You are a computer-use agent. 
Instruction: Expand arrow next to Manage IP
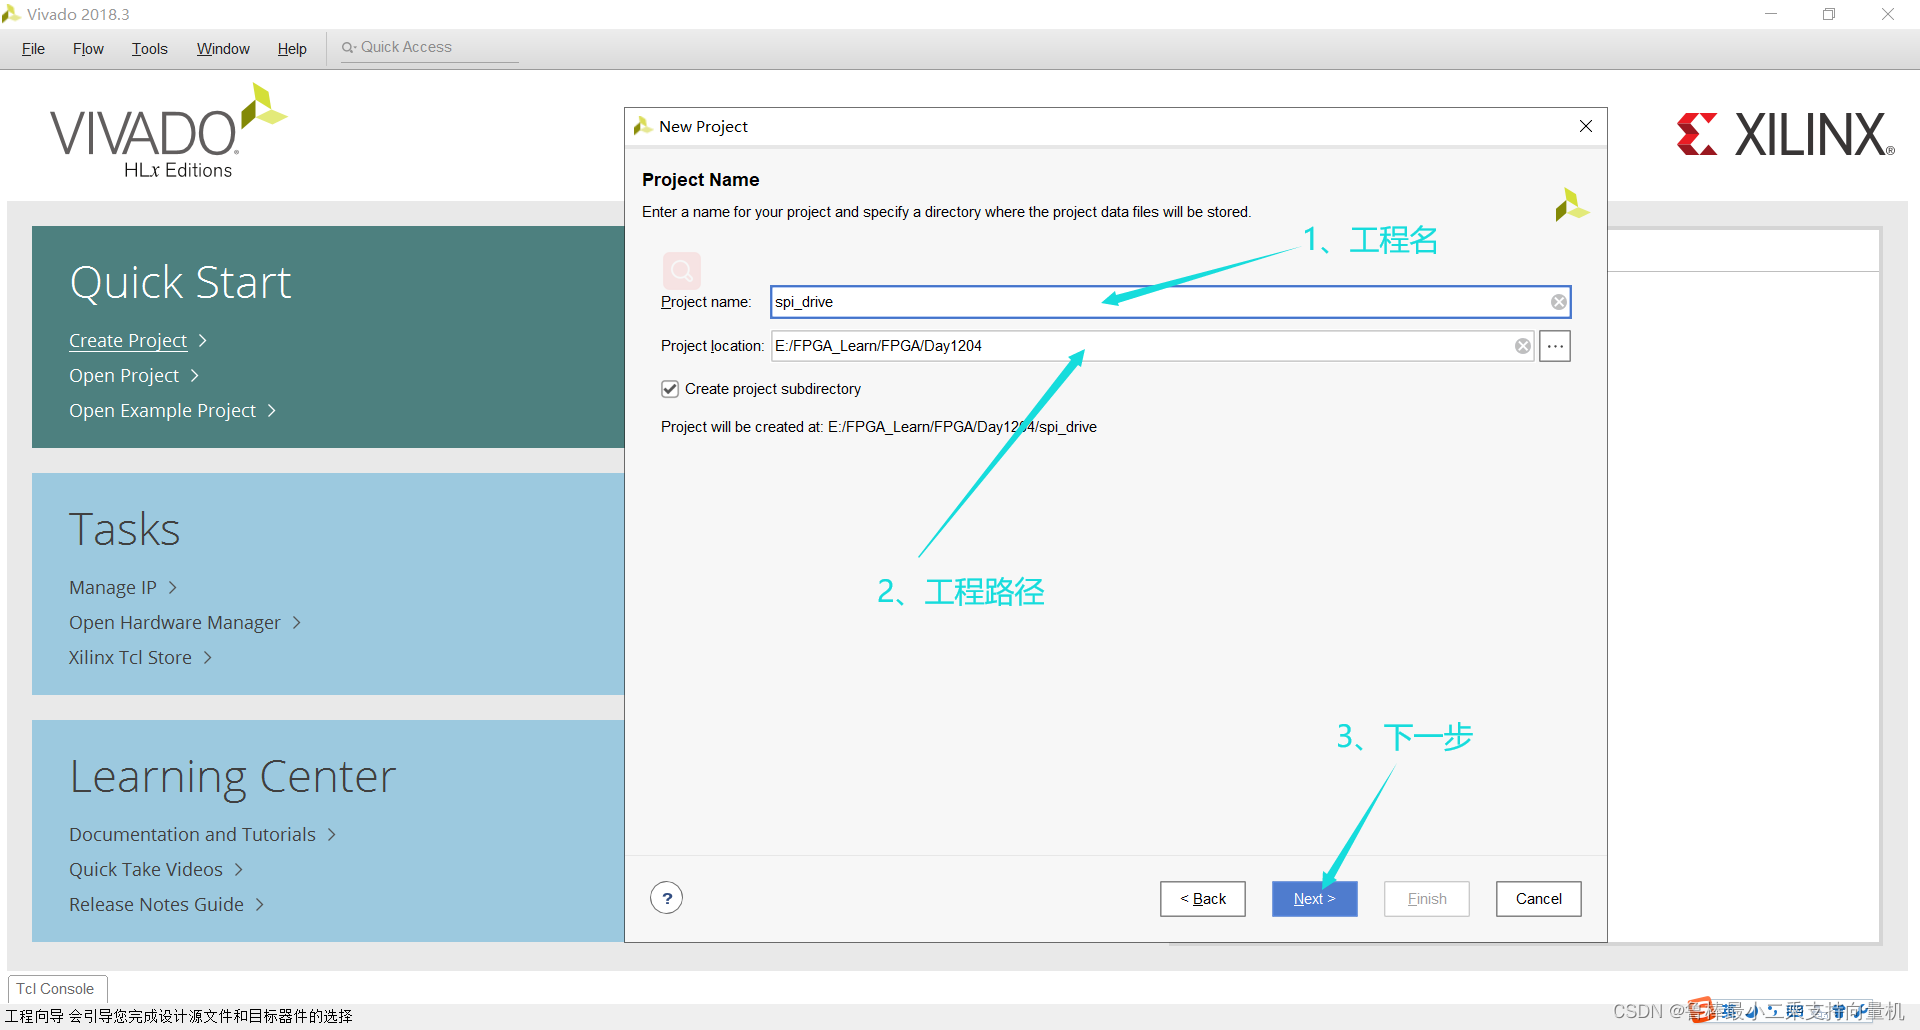coord(173,588)
